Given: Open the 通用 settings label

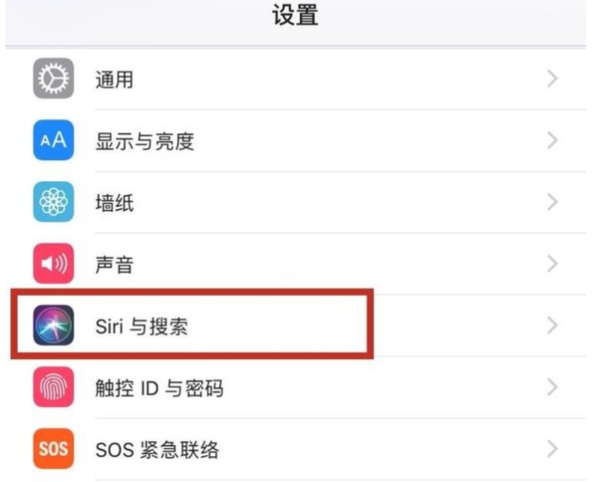Looking at the screenshot, I should point(114,80).
